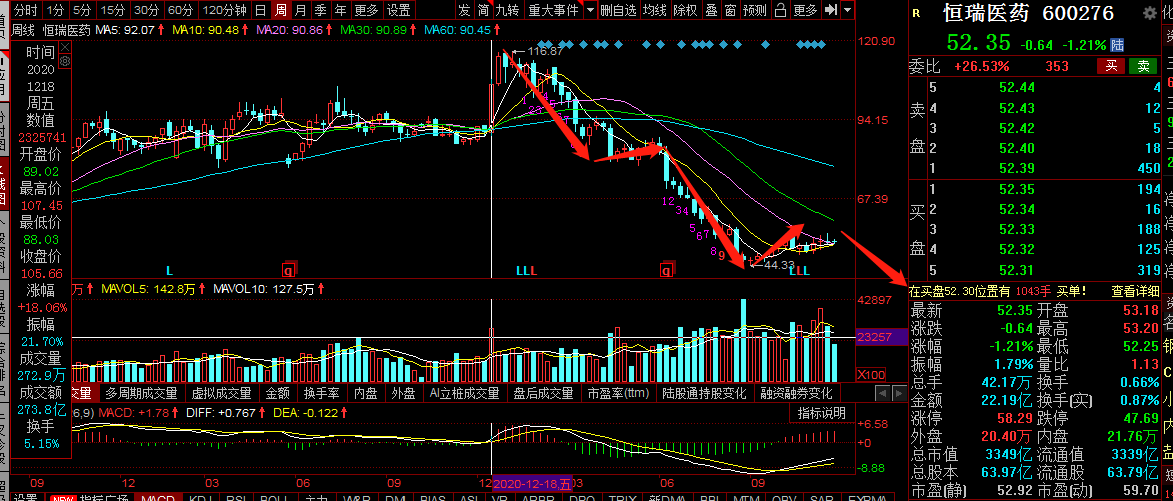Screen dimensions: 1173x501
Task: Click the green 卖 sell button
Action: click(x=1143, y=66)
